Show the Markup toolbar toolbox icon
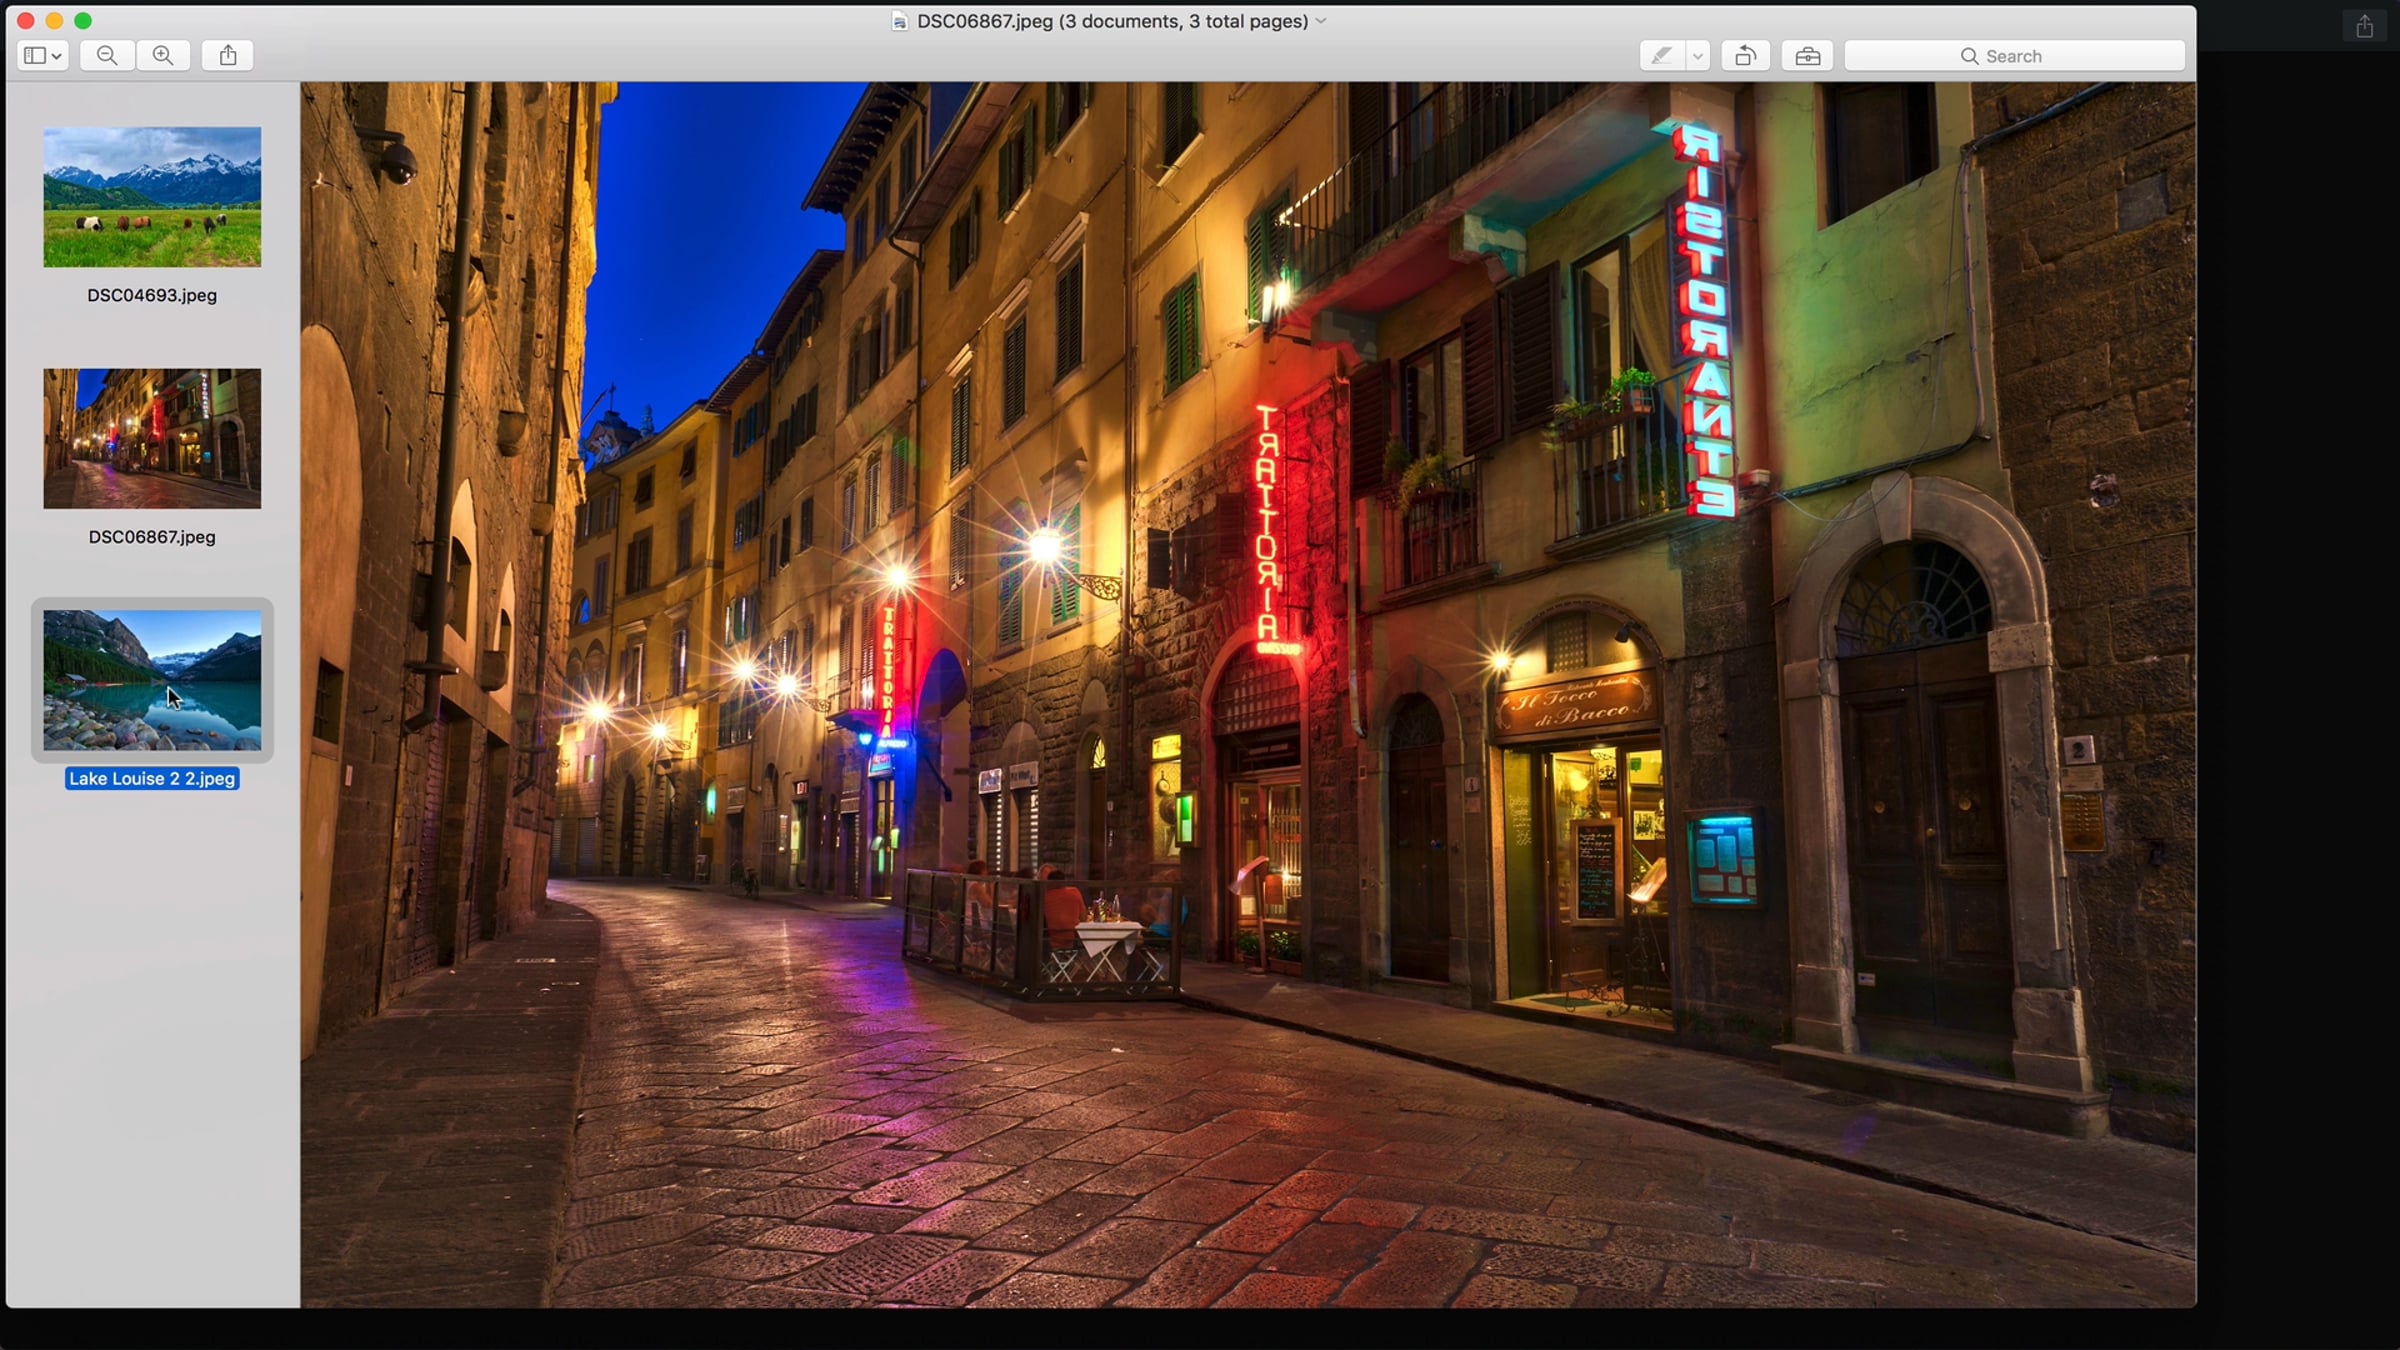 tap(1807, 56)
